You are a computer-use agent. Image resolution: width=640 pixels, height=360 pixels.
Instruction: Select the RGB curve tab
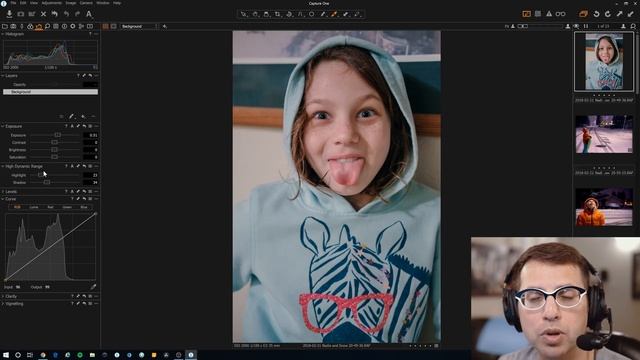[17, 207]
